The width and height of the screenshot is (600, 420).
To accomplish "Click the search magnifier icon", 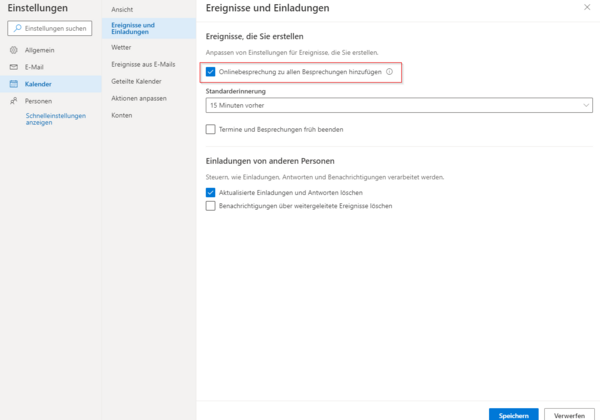I will (x=18, y=28).
